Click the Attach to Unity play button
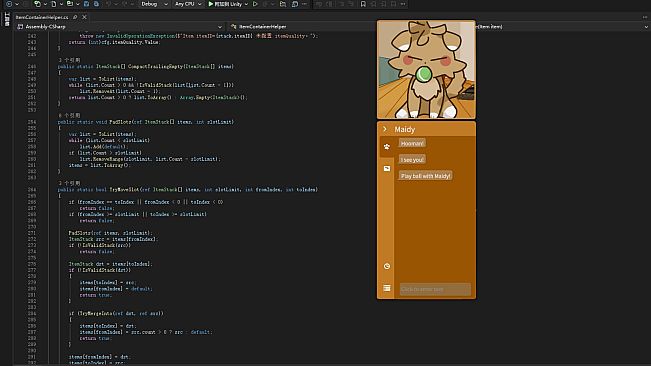The height and width of the screenshot is (366, 651). tap(225, 4)
